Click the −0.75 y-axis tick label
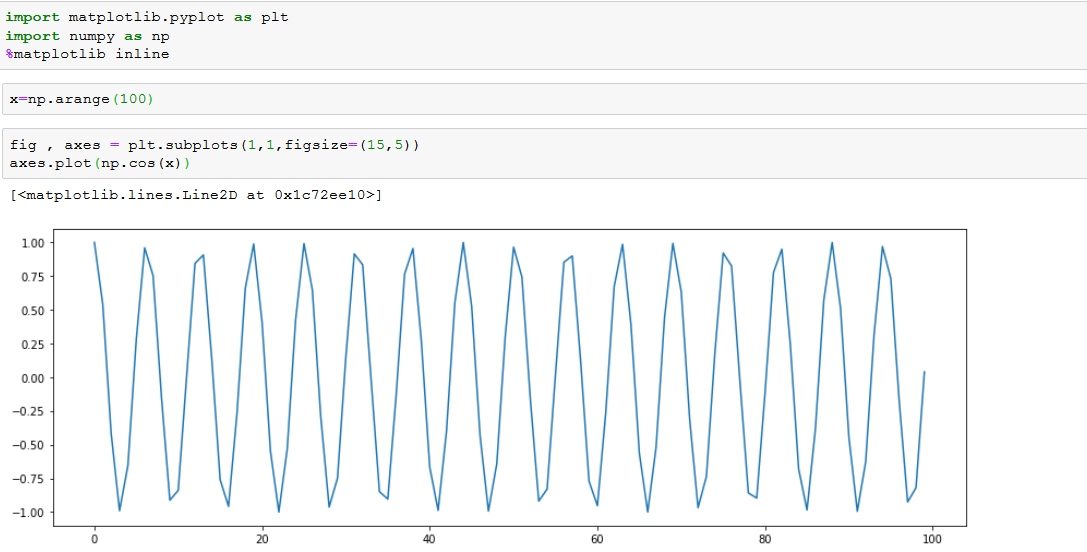1087x552 pixels. coord(30,478)
